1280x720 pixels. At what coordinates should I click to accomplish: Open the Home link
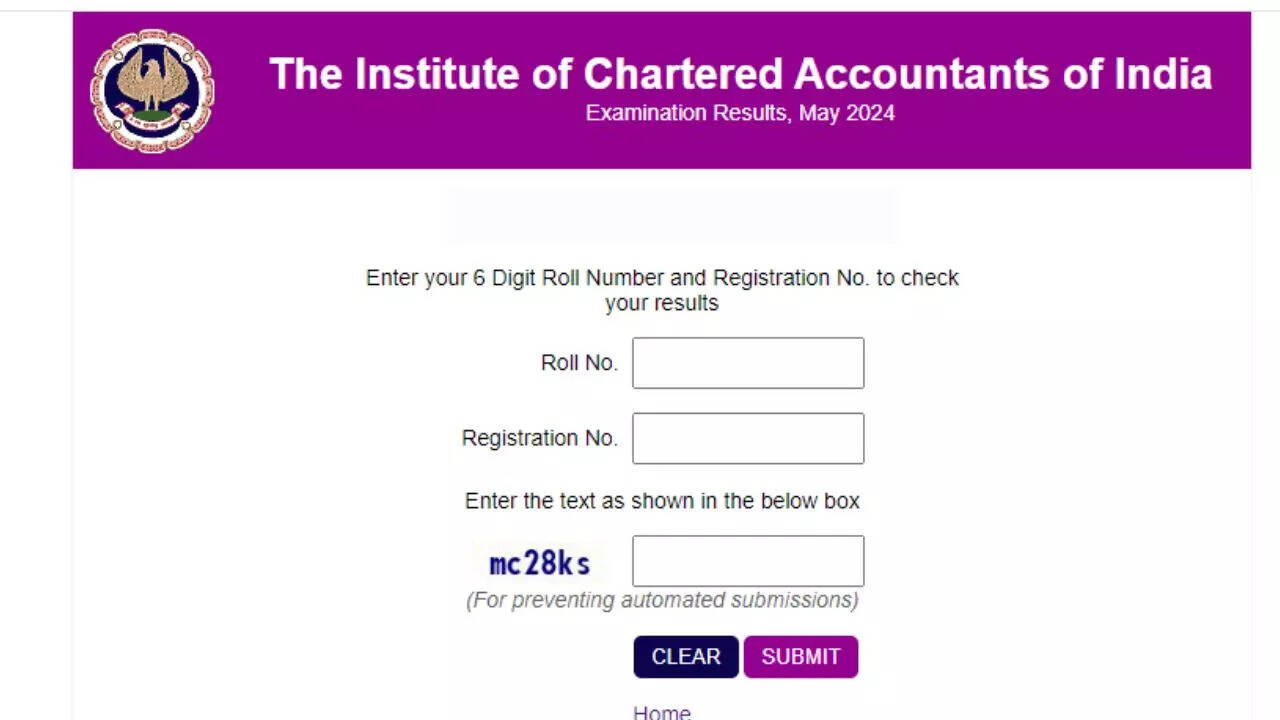pyautogui.click(x=661, y=712)
